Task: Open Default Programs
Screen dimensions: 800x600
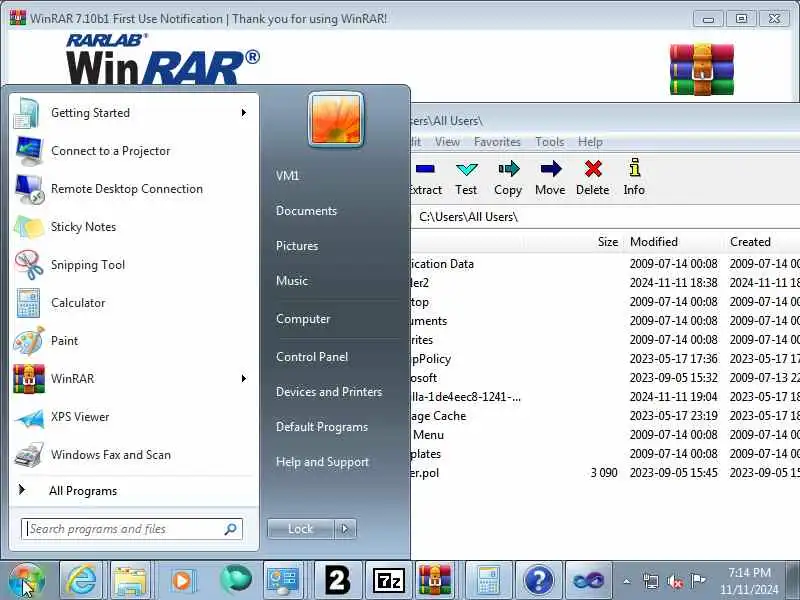Action: click(x=322, y=427)
